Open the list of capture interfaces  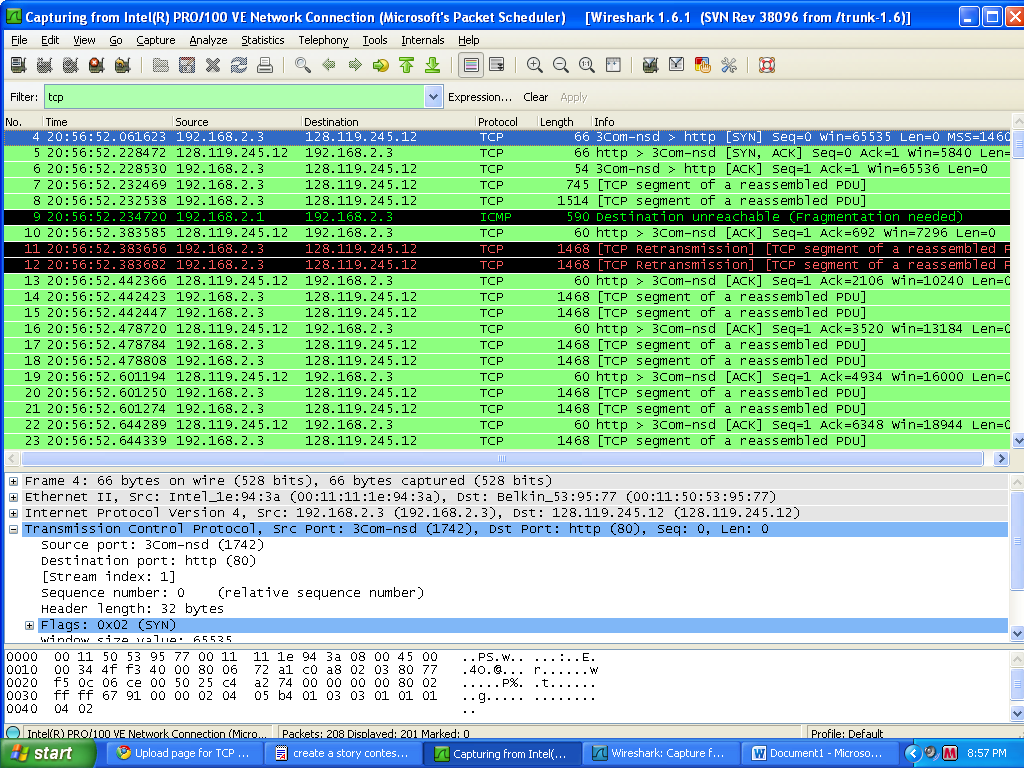tap(18, 65)
